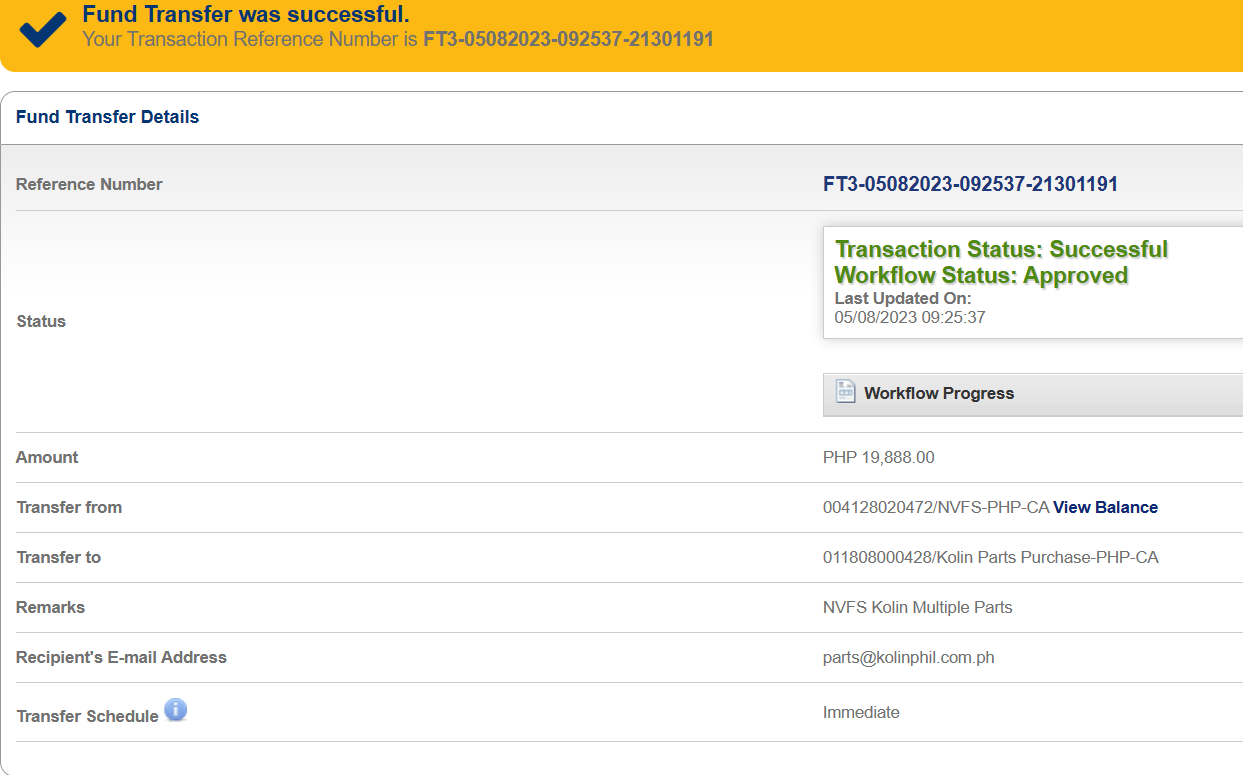Click the Immediate transfer schedule value
1243x775 pixels.
click(x=861, y=712)
